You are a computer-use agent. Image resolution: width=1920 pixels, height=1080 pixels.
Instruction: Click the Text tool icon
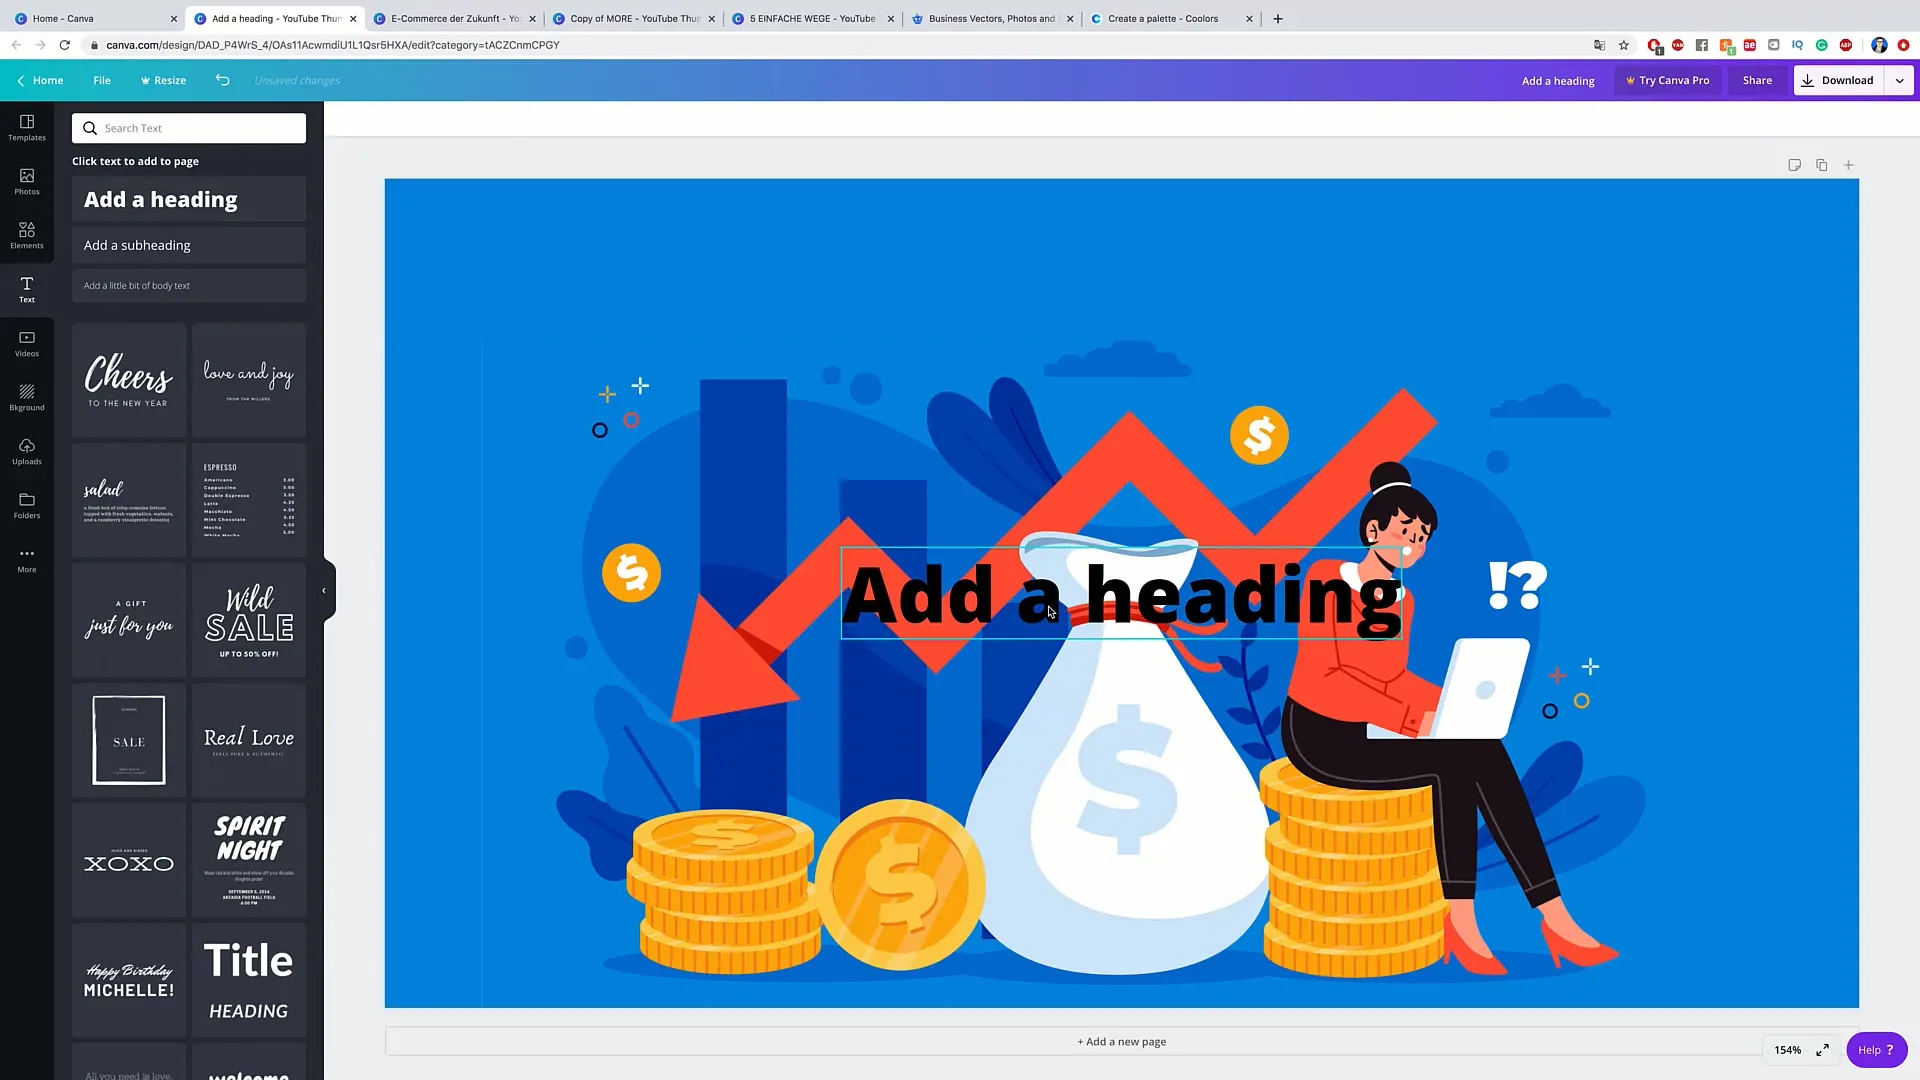(26, 287)
